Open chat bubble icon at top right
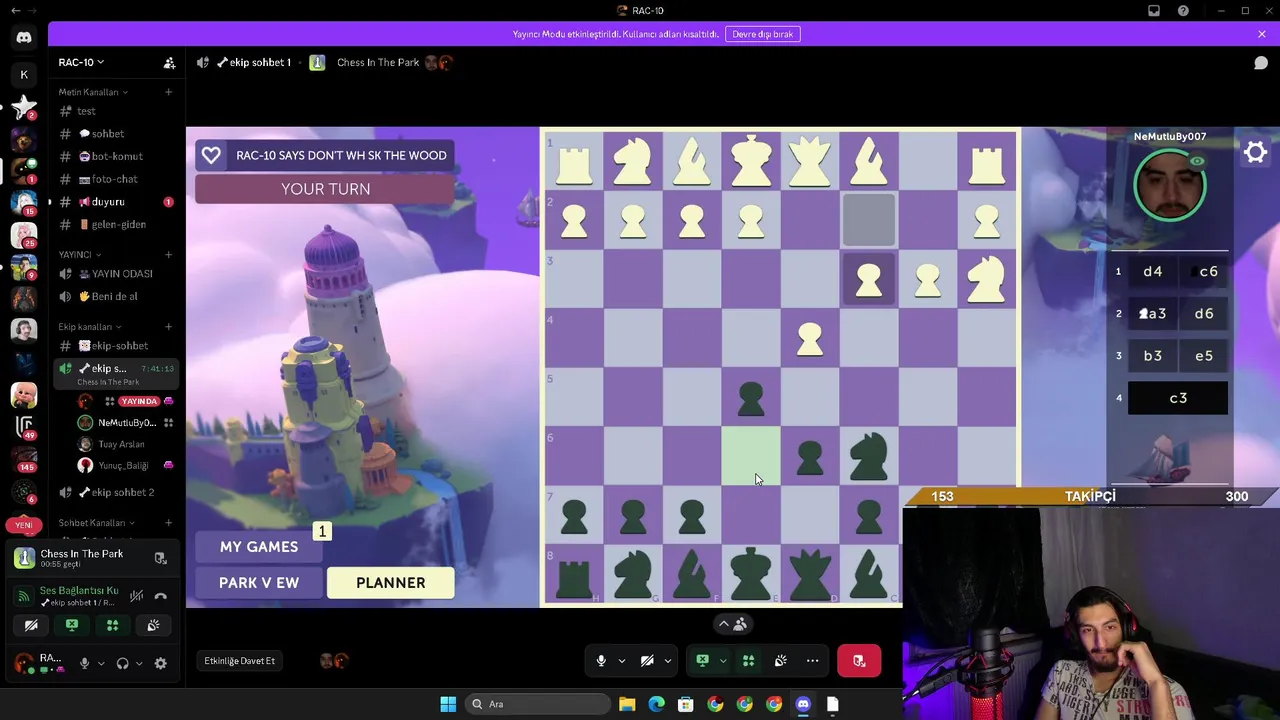Screen dimensions: 1280x720 pyautogui.click(x=1261, y=62)
